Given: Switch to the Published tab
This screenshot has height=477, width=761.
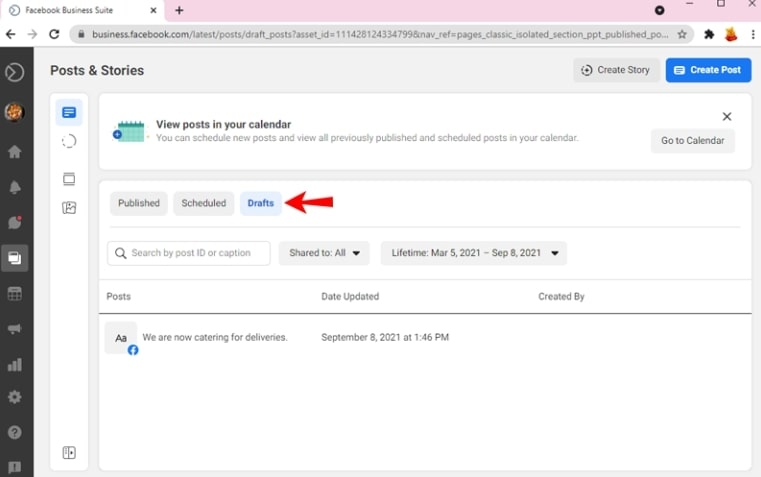Looking at the screenshot, I should [x=139, y=203].
